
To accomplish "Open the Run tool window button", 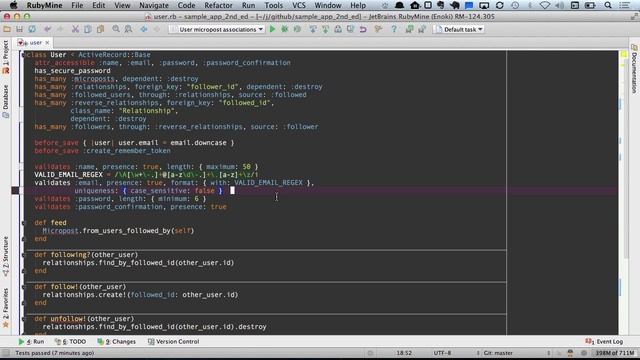I will [31, 342].
